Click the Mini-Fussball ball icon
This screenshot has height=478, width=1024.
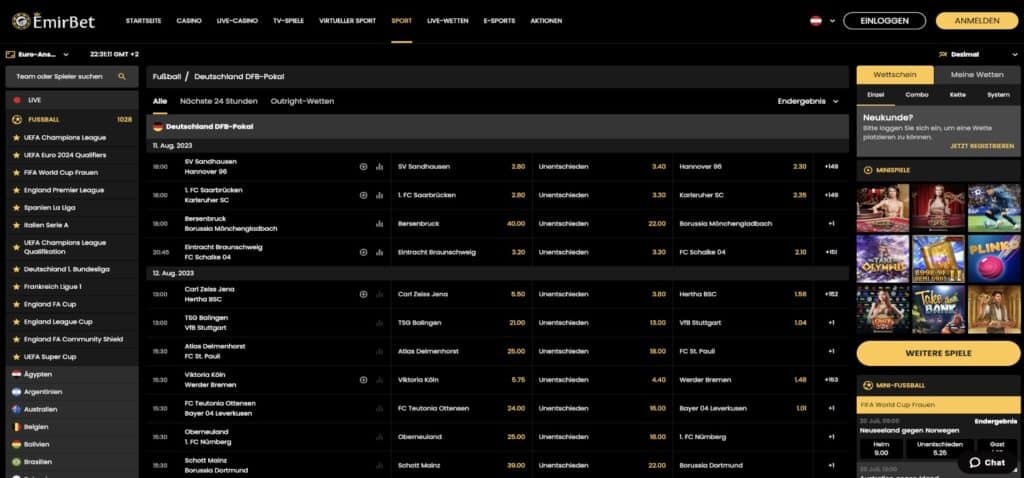pyautogui.click(x=868, y=385)
